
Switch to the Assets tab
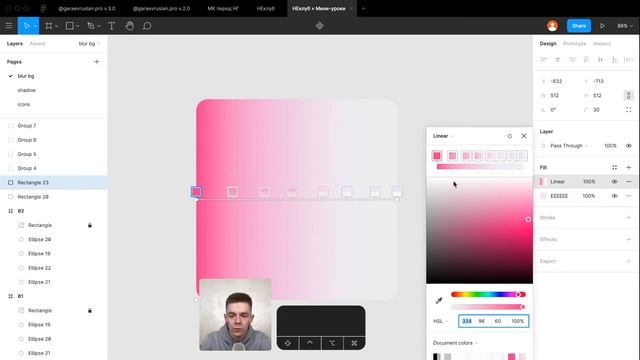[x=37, y=44]
